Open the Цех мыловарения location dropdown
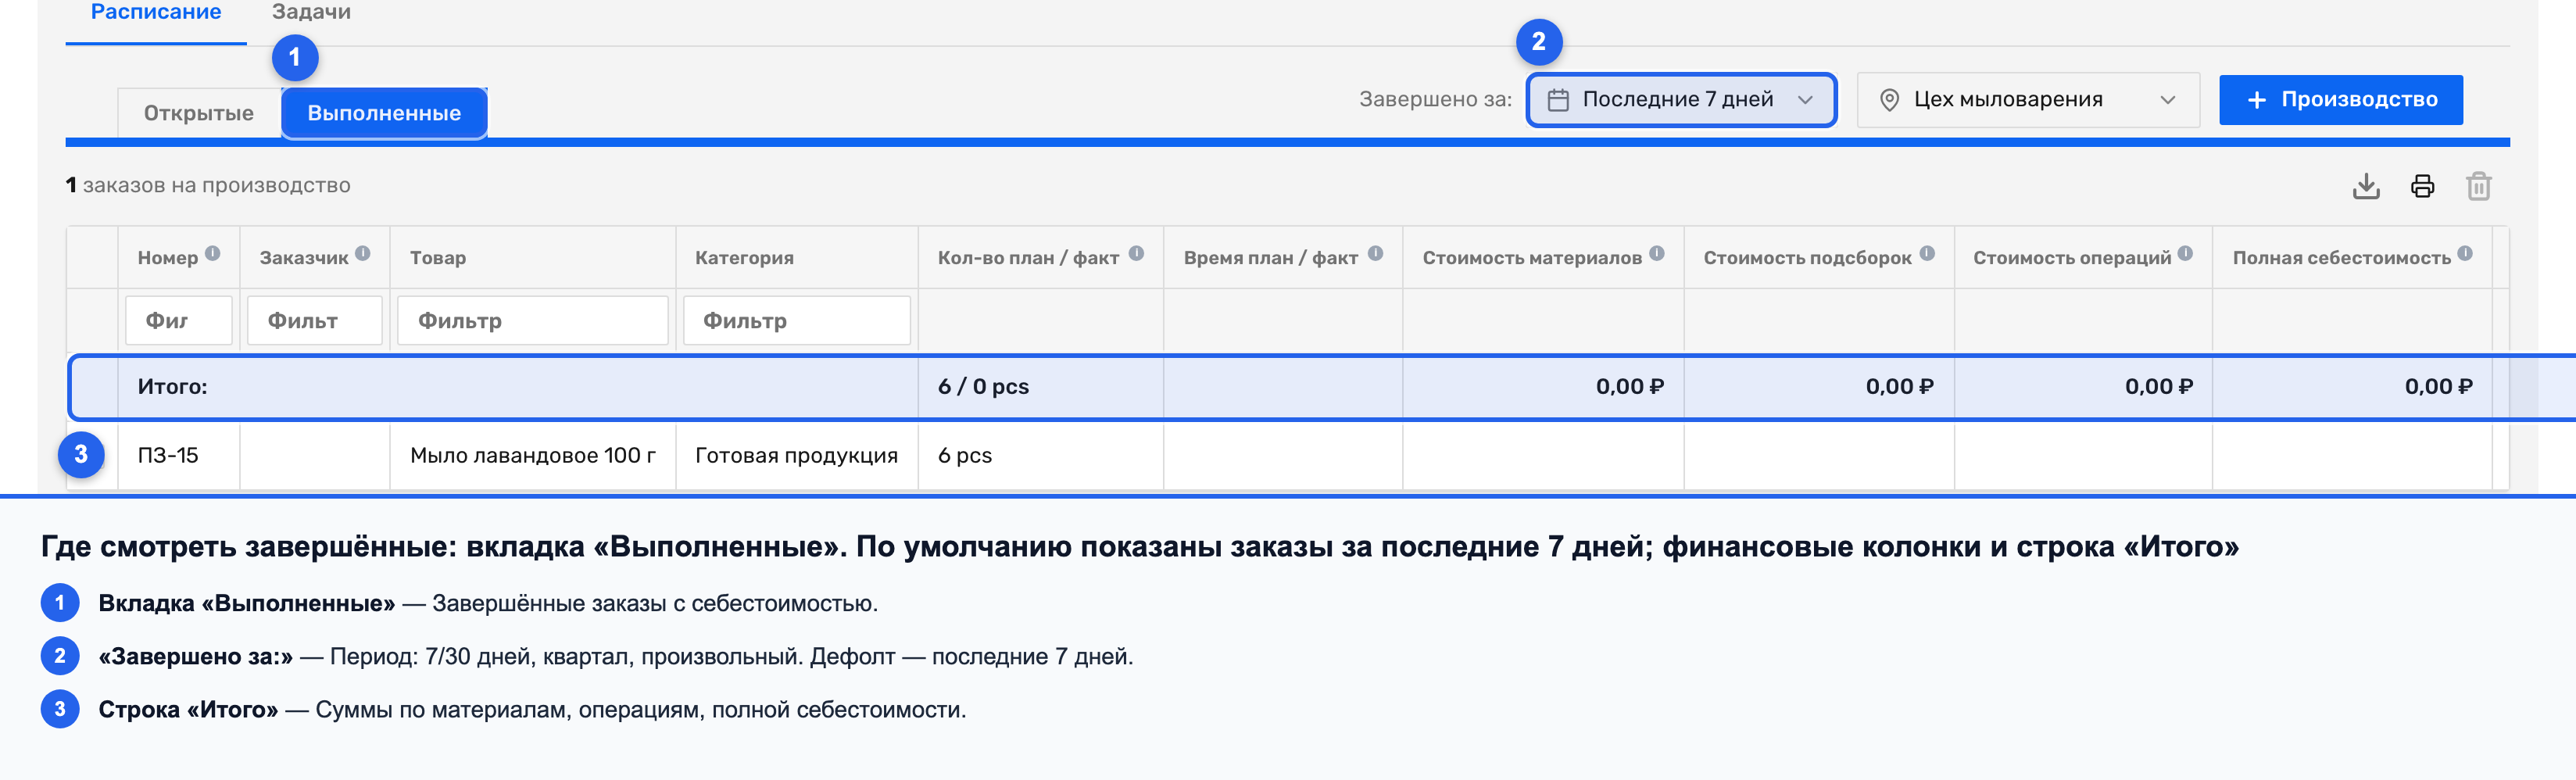 2028,100
